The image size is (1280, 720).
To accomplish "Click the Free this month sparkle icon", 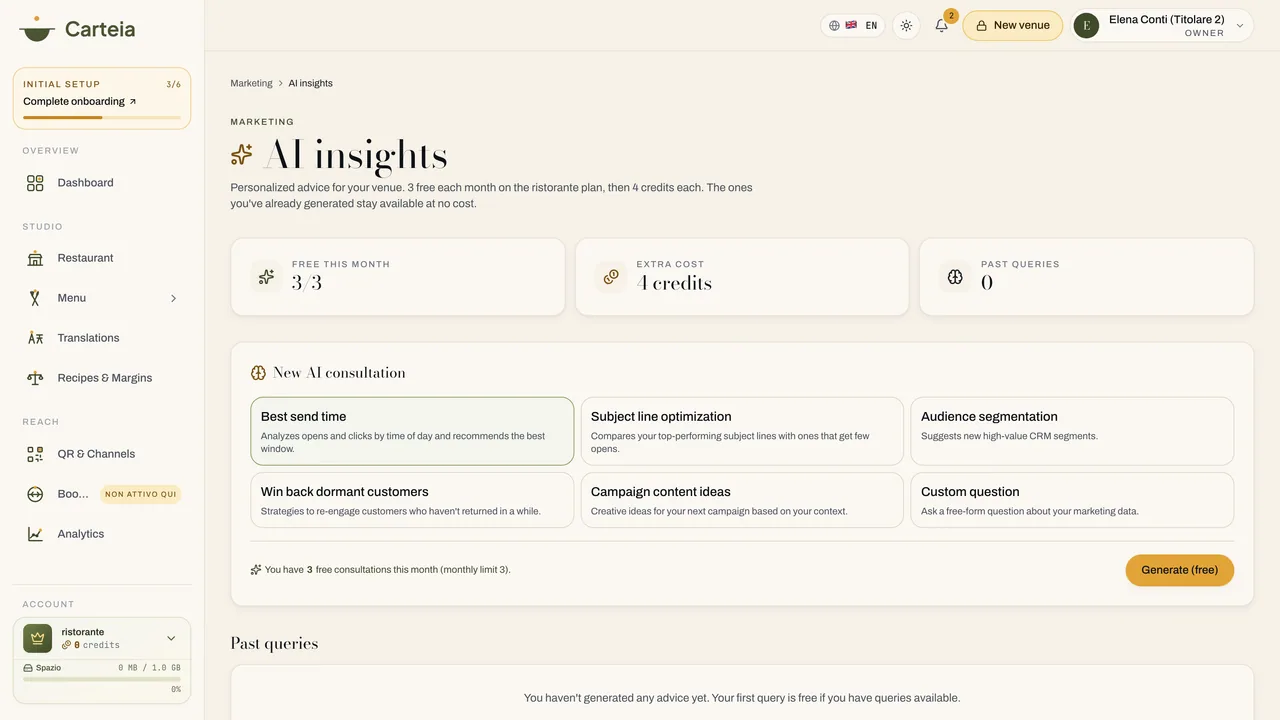I will pyautogui.click(x=266, y=277).
